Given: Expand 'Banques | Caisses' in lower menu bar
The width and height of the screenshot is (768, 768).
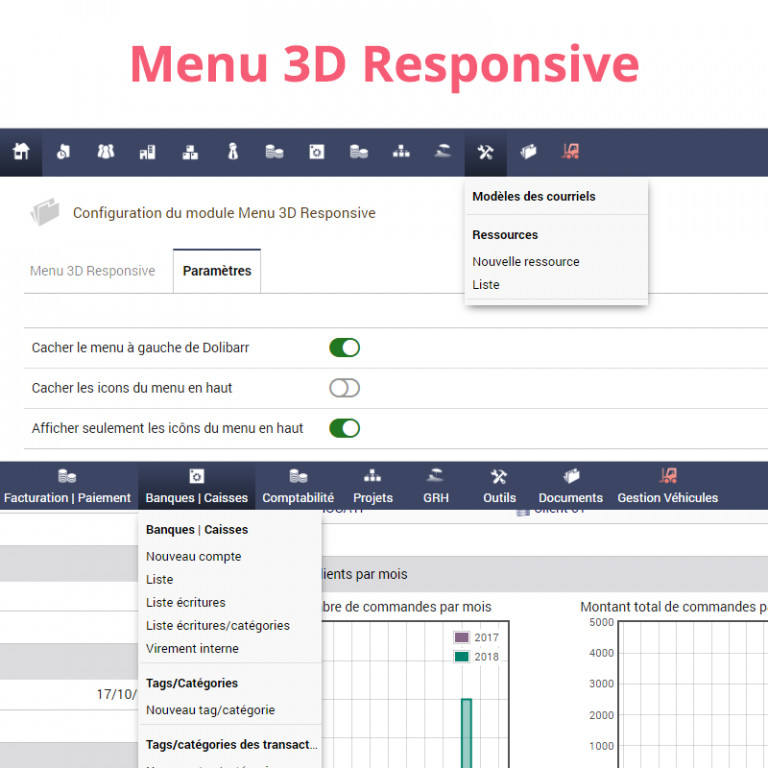Looking at the screenshot, I should [196, 487].
